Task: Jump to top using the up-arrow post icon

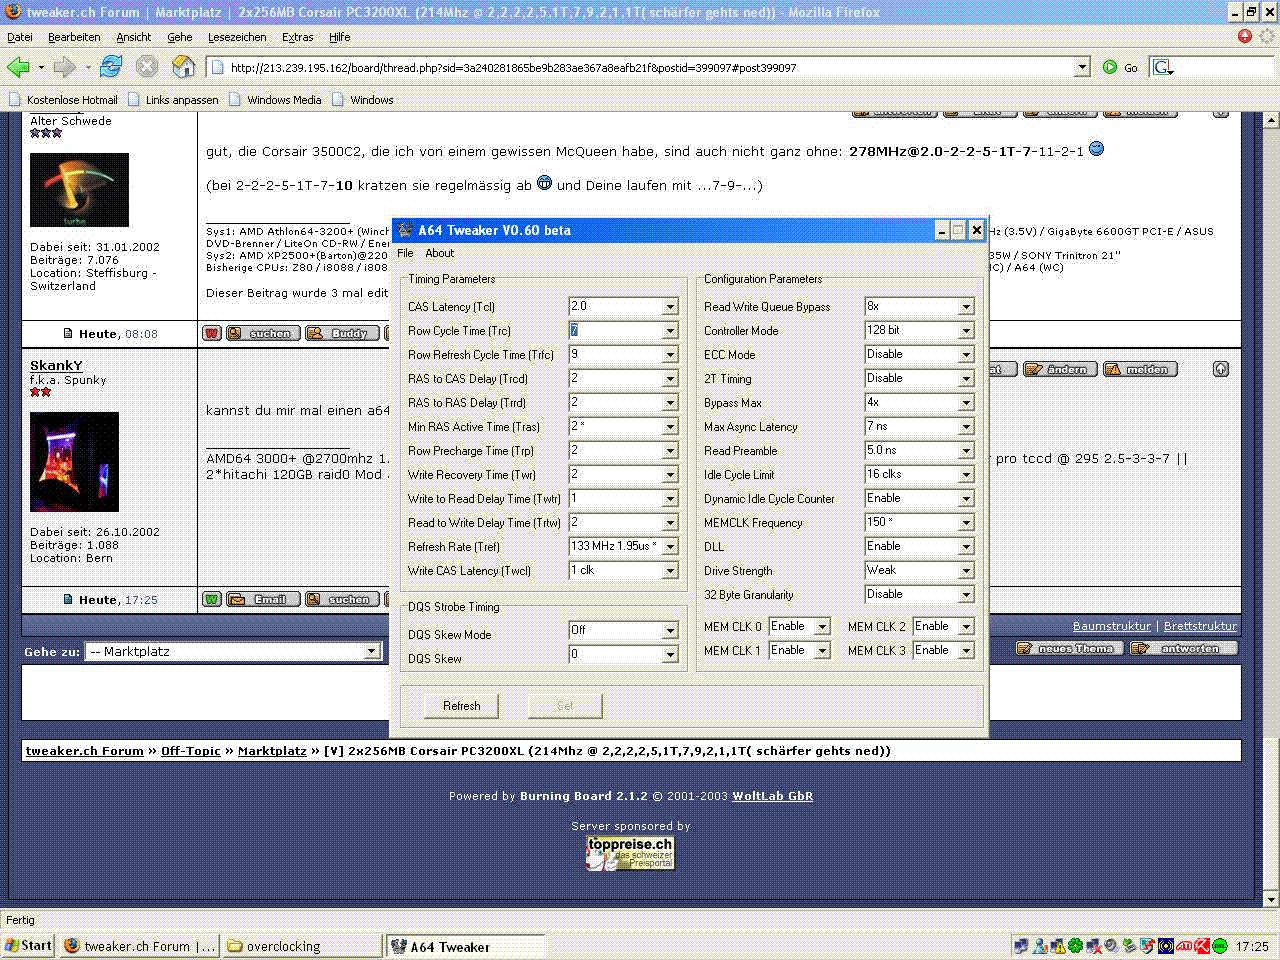Action: tap(1220, 369)
